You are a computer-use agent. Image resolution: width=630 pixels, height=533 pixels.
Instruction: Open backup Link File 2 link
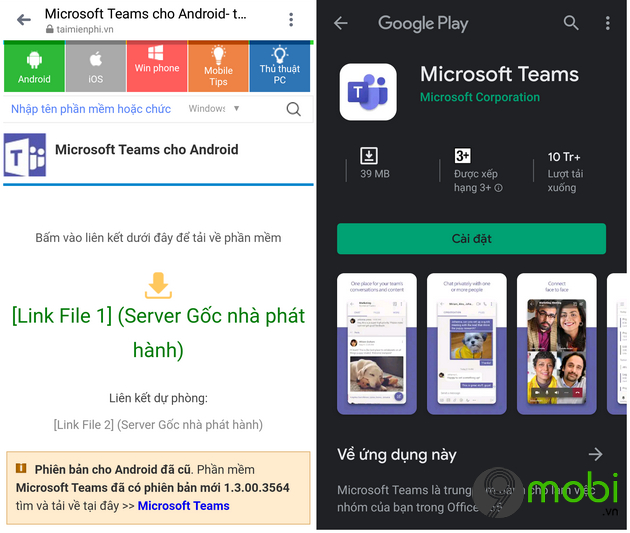[x=158, y=425]
